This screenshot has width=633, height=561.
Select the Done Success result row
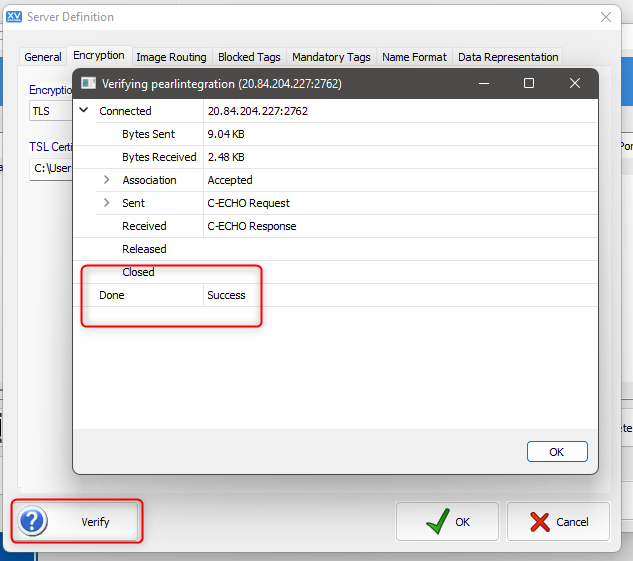point(335,295)
